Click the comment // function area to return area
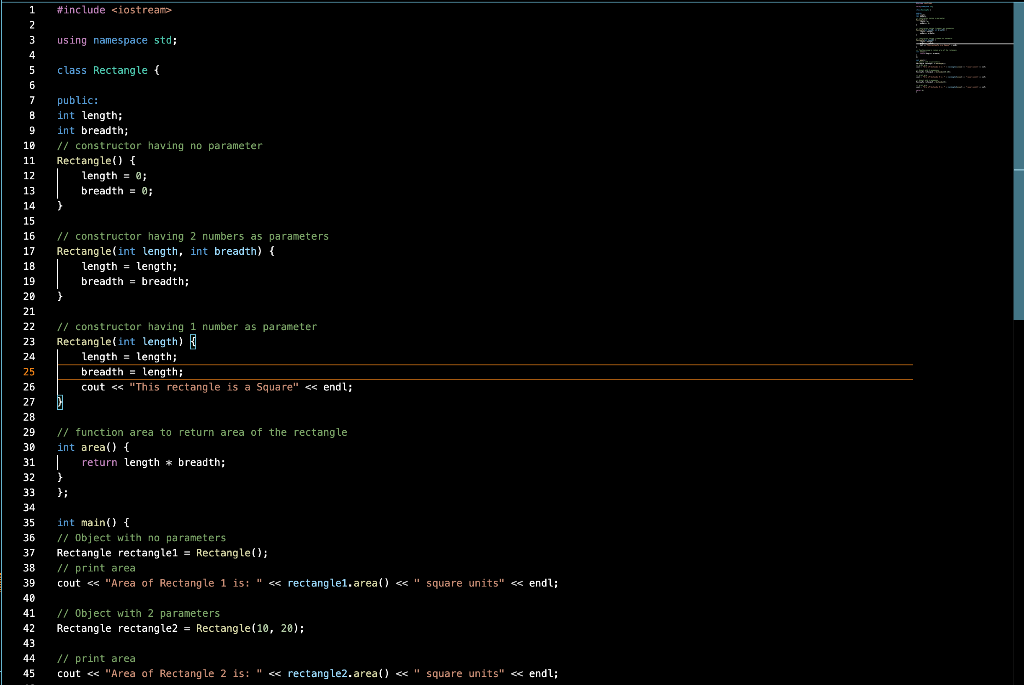This screenshot has width=1024, height=685. point(202,432)
